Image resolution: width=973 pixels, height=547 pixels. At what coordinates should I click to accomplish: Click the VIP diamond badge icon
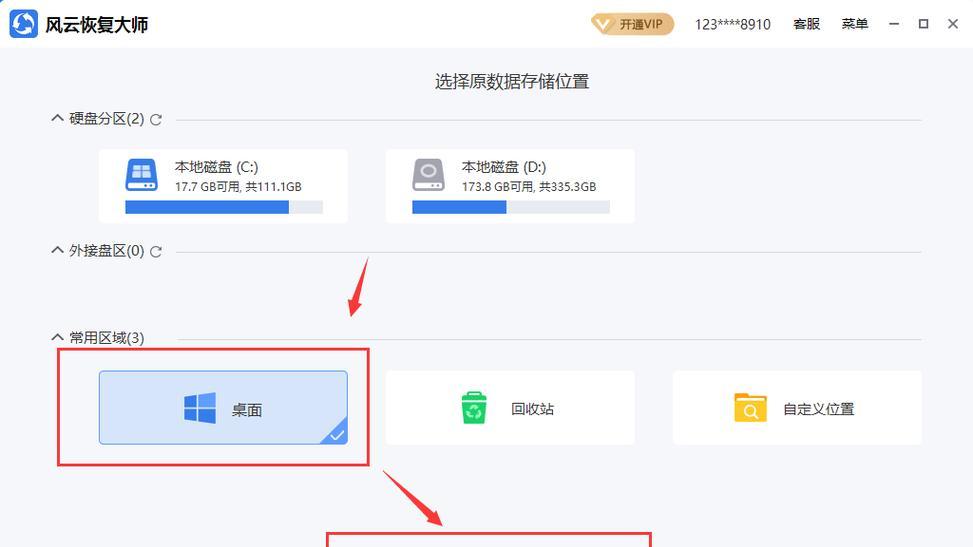click(602, 24)
